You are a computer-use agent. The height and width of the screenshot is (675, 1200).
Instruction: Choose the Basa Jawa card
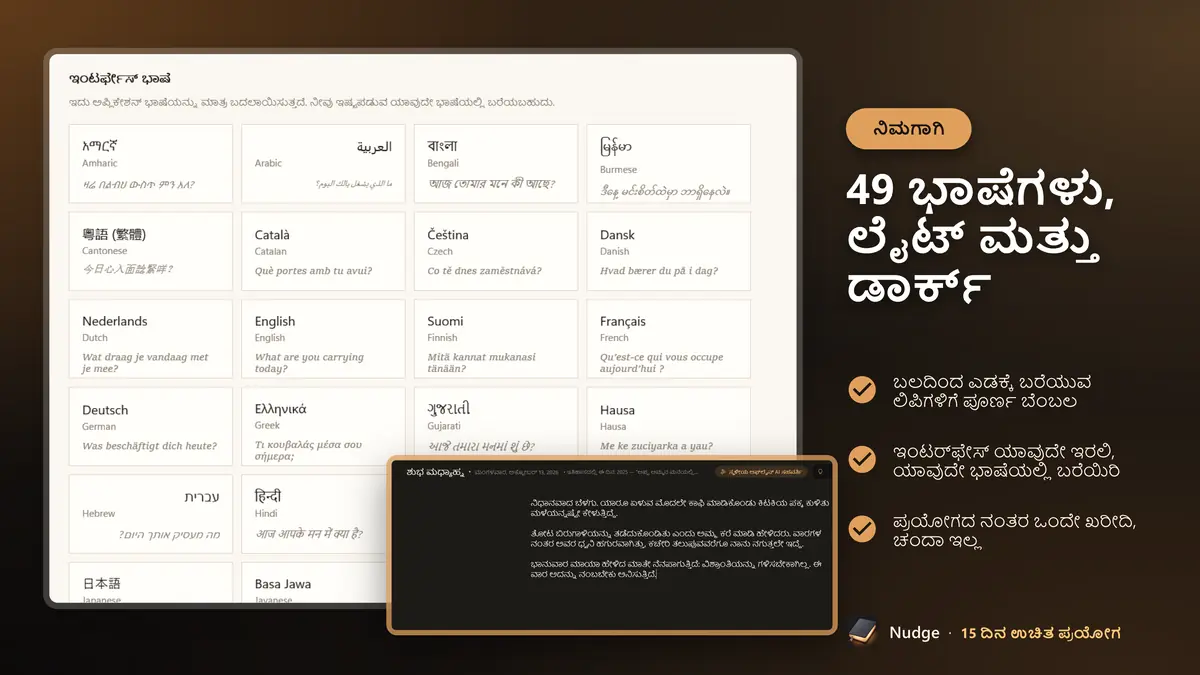click(x=315, y=584)
